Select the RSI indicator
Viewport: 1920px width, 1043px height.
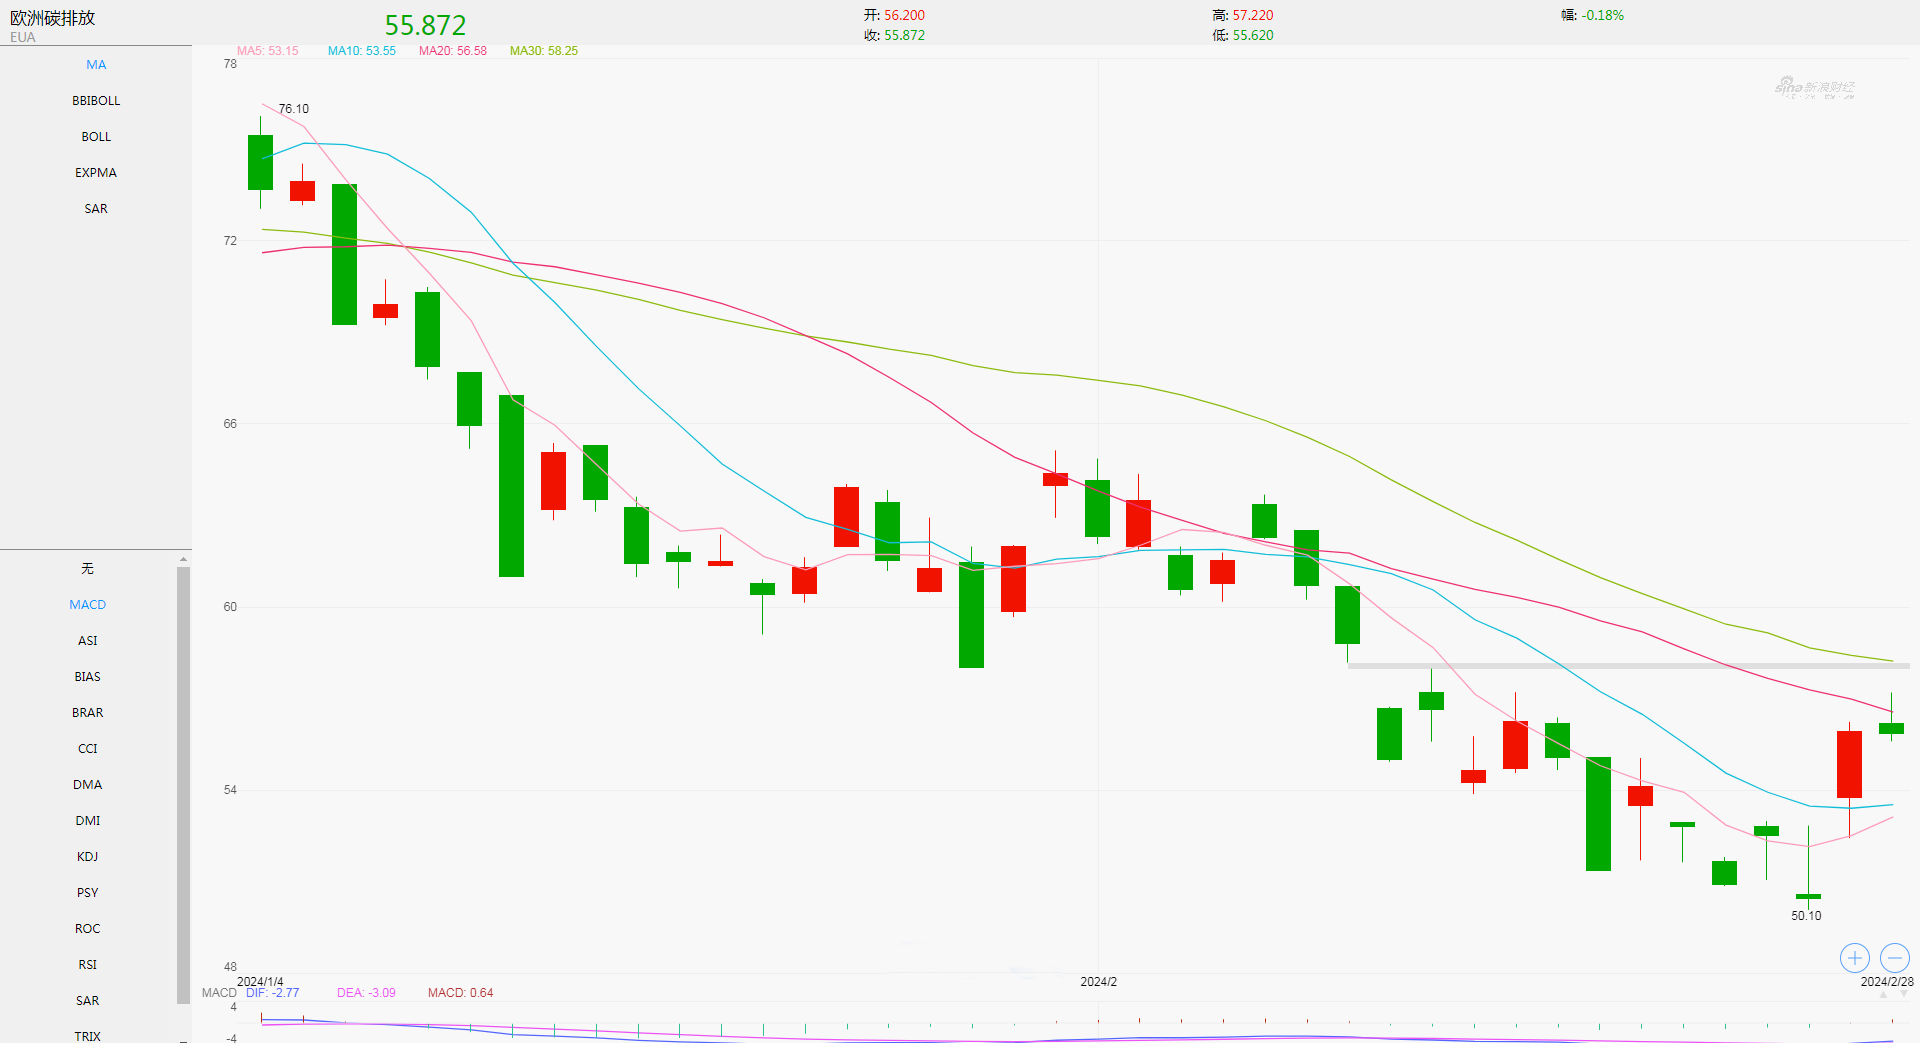click(x=88, y=965)
